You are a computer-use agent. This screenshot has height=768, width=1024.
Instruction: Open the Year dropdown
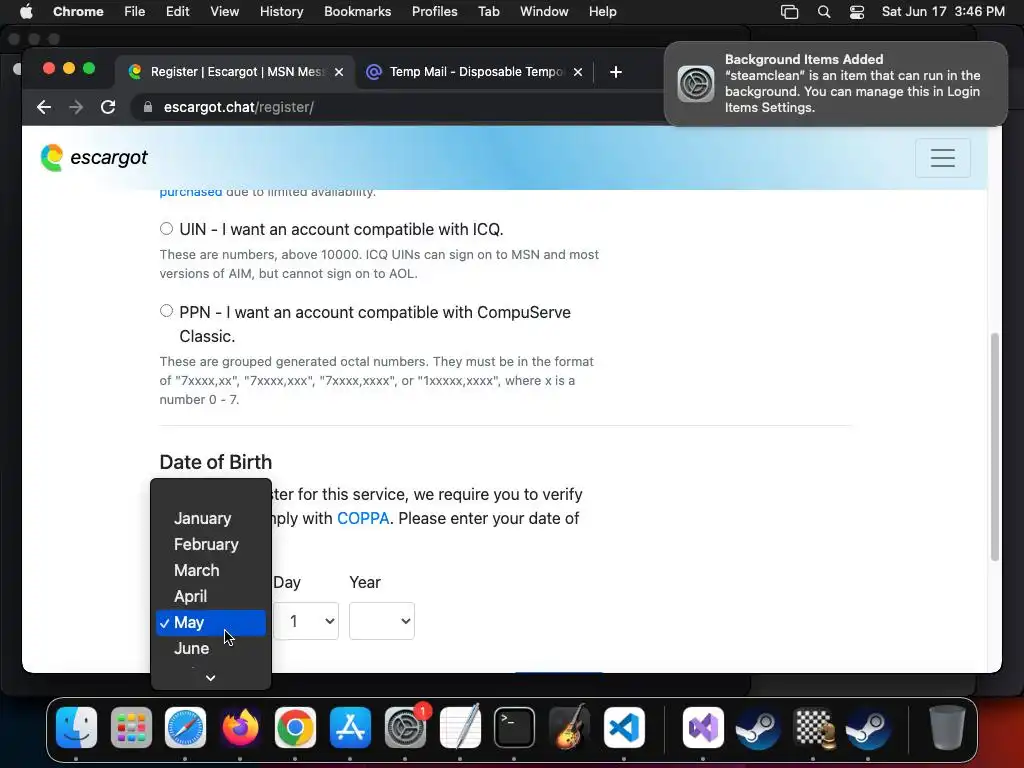(382, 621)
